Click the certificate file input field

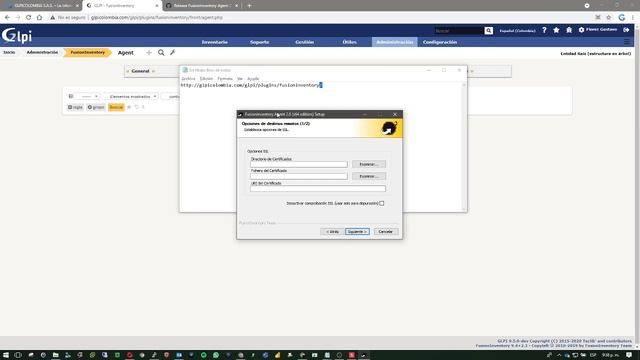click(x=299, y=176)
